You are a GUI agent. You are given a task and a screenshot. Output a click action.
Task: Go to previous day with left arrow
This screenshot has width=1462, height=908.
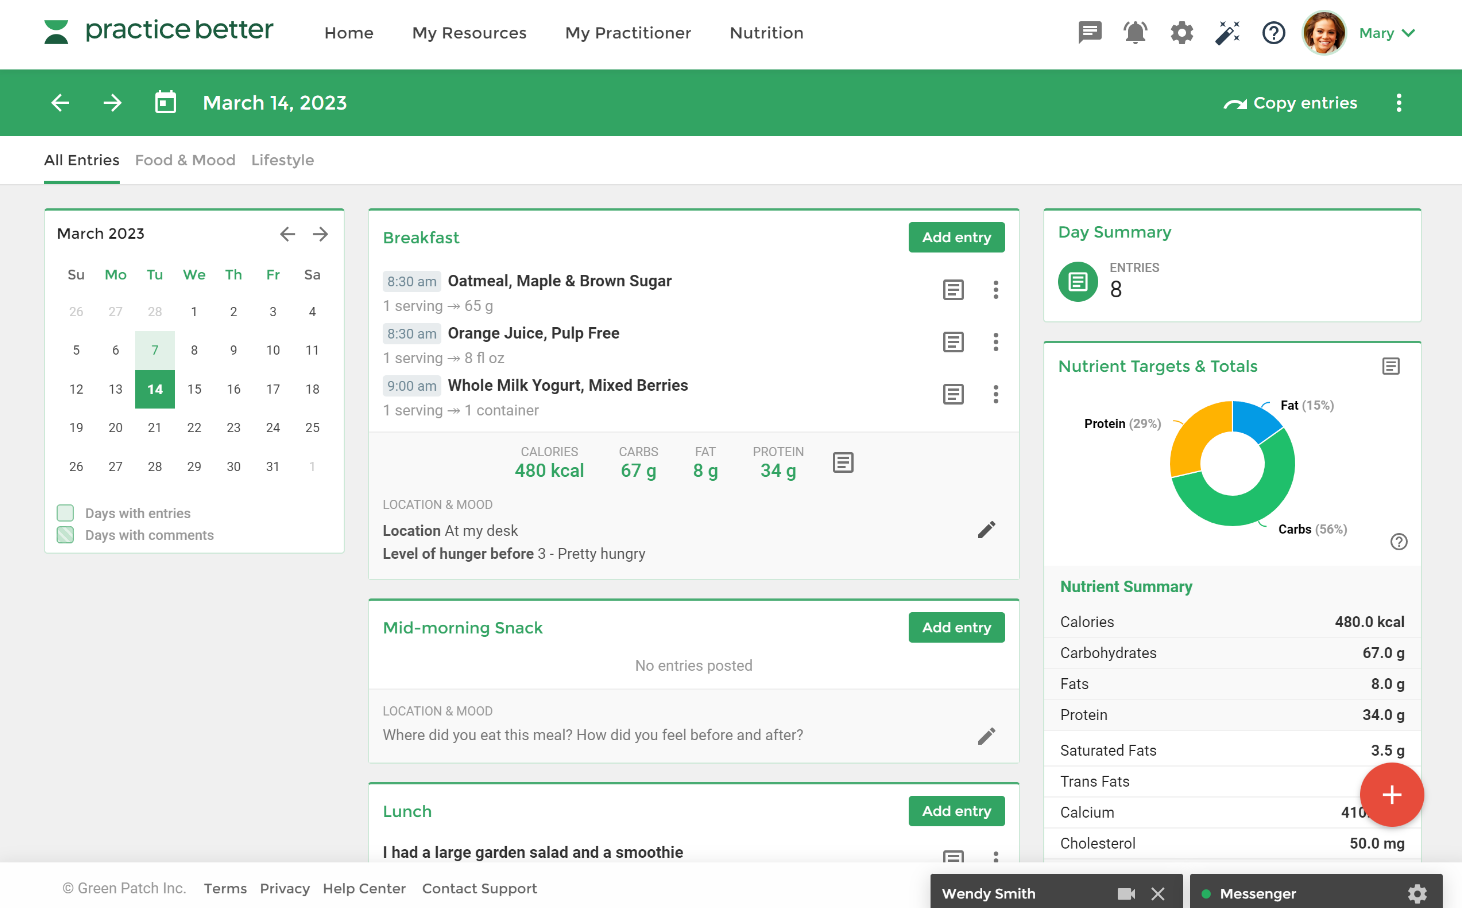click(61, 103)
